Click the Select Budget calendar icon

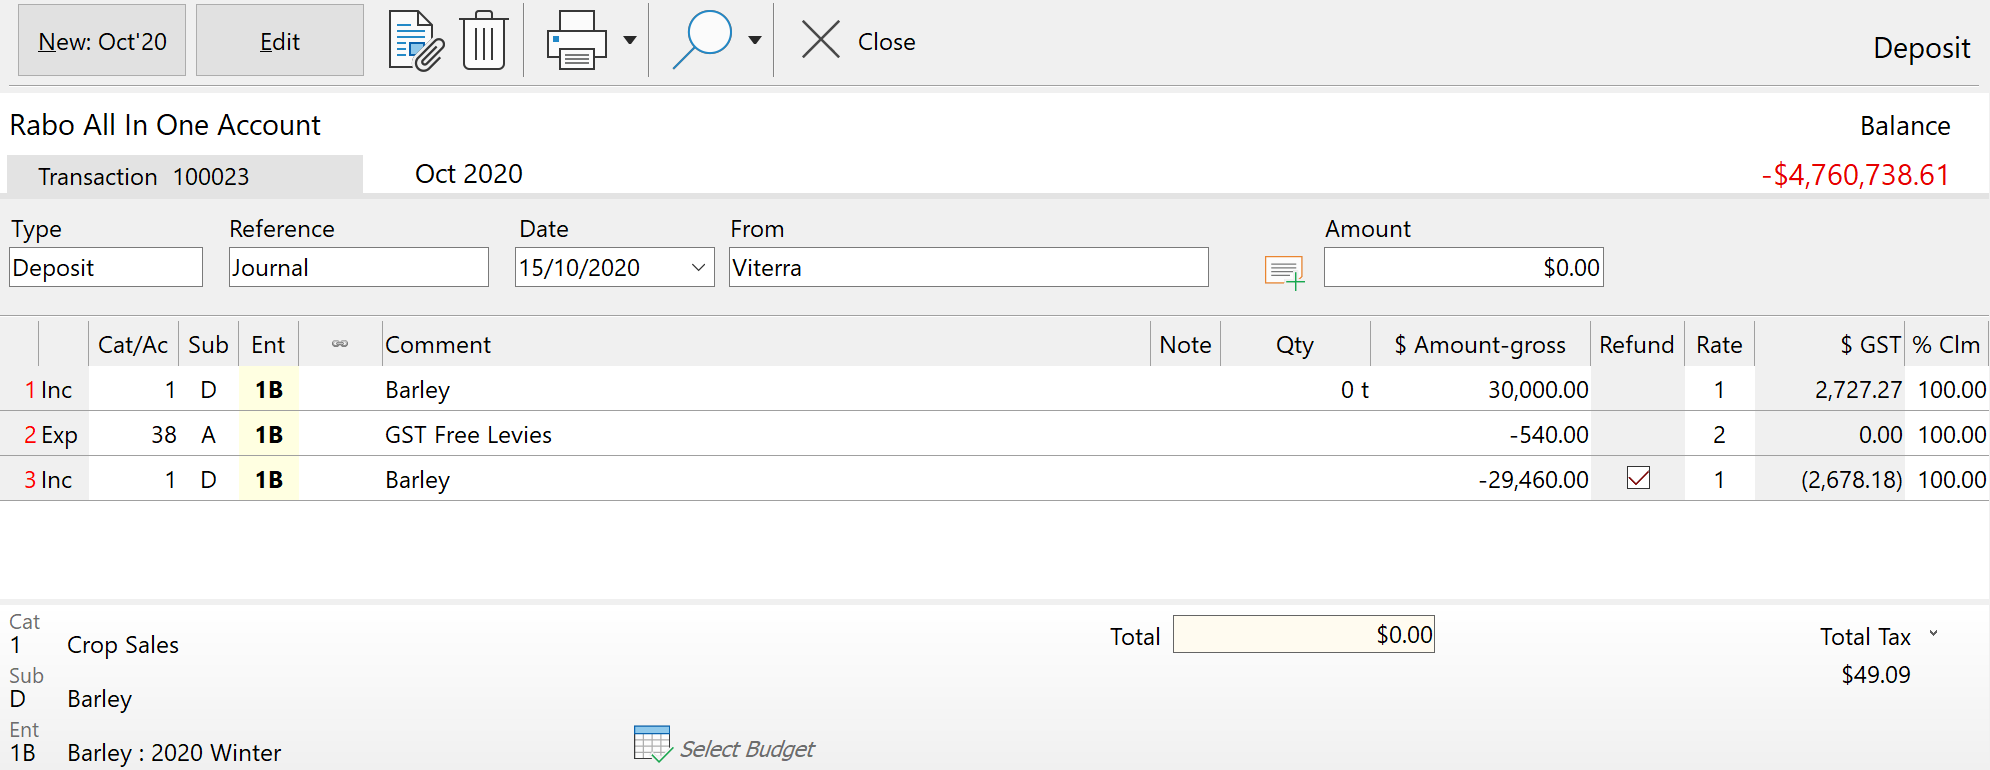653,744
